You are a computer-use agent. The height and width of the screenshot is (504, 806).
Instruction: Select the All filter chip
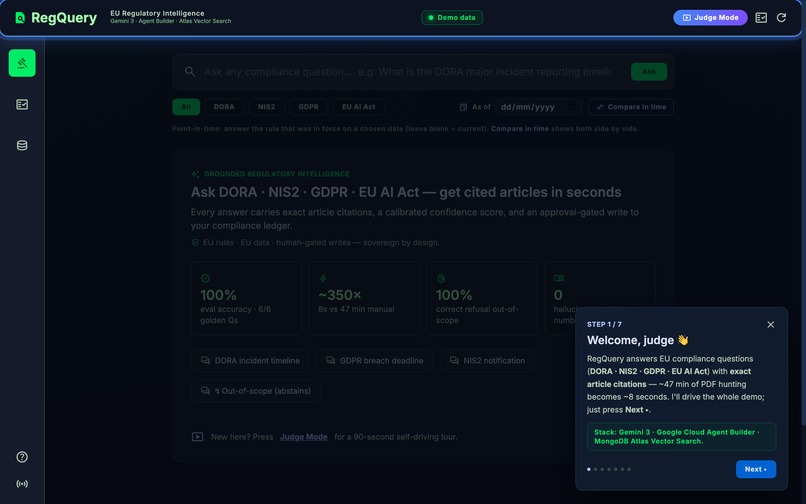click(x=186, y=107)
